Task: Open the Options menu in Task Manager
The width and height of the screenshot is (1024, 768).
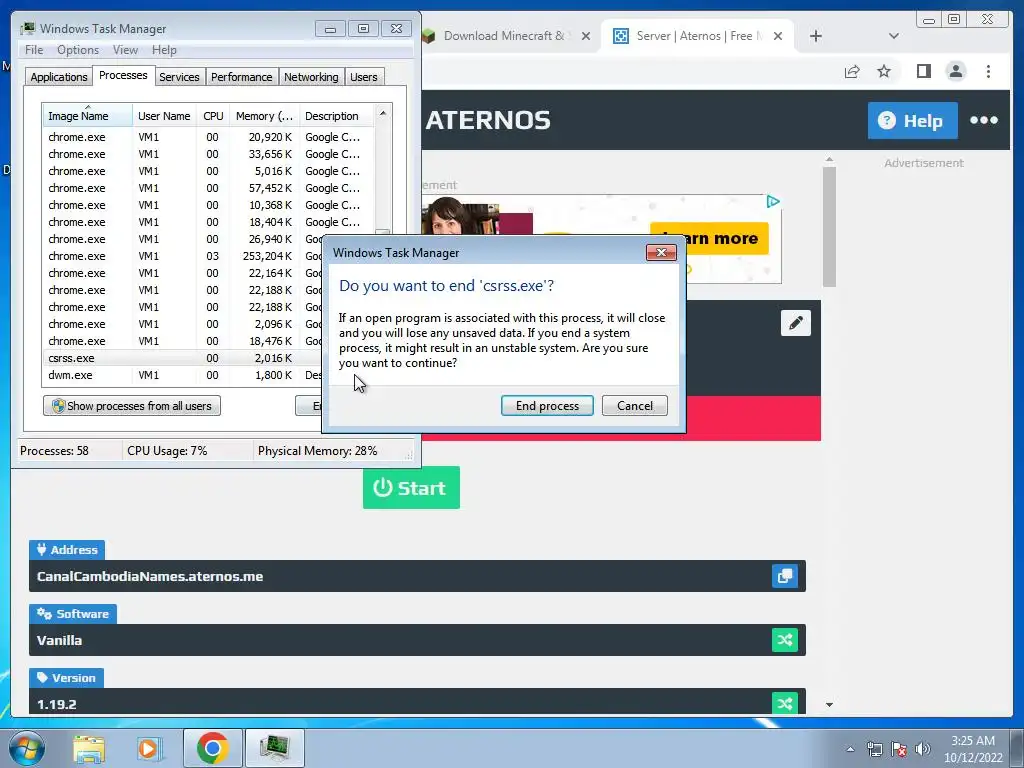Action: (78, 50)
